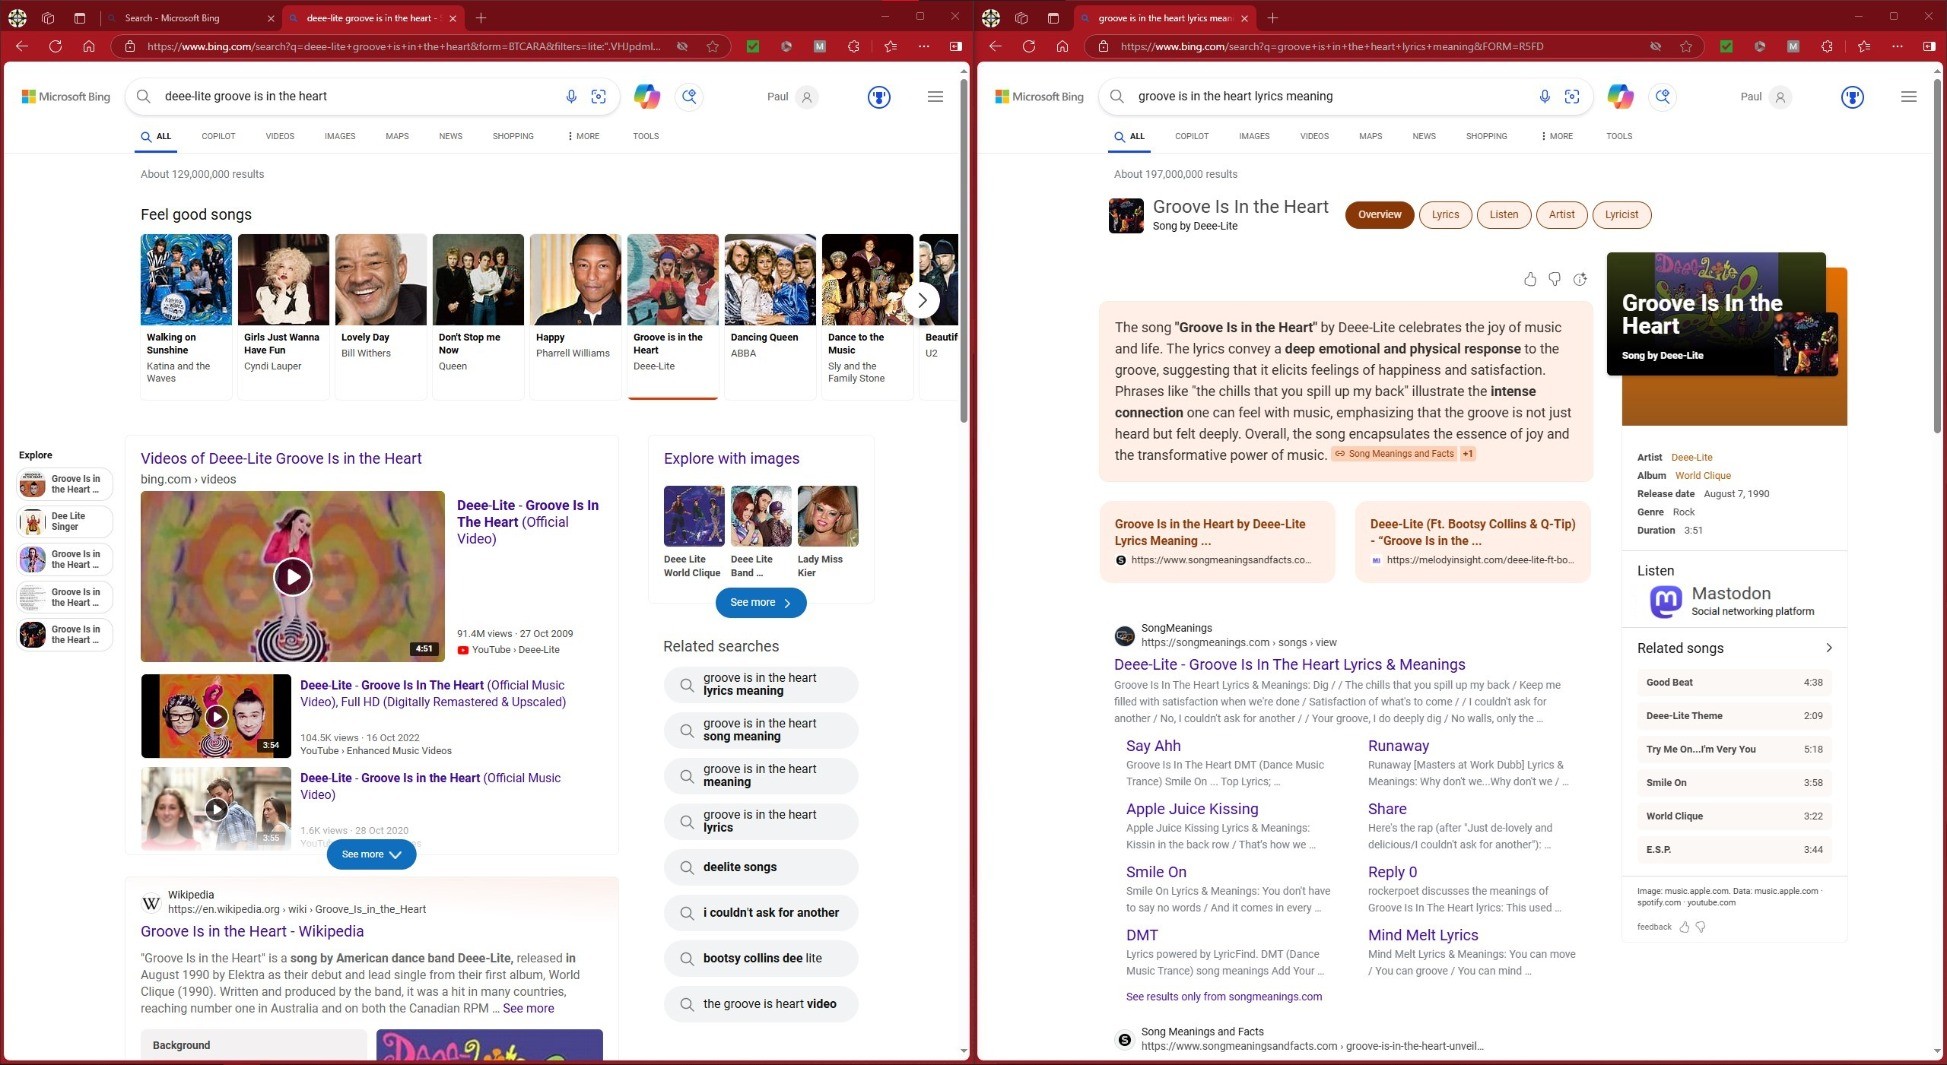This screenshot has height=1065, width=1947.
Task: Open visual search camera icon in right window
Action: click(1572, 96)
